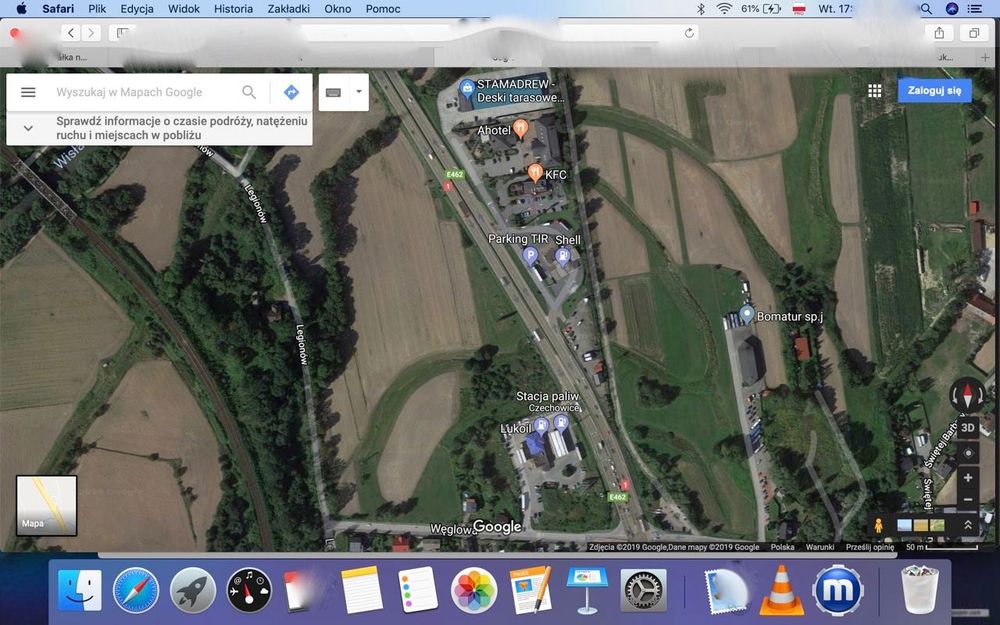The image size is (1000, 625).
Task: Open directions with the blue arrow icon
Action: (291, 92)
